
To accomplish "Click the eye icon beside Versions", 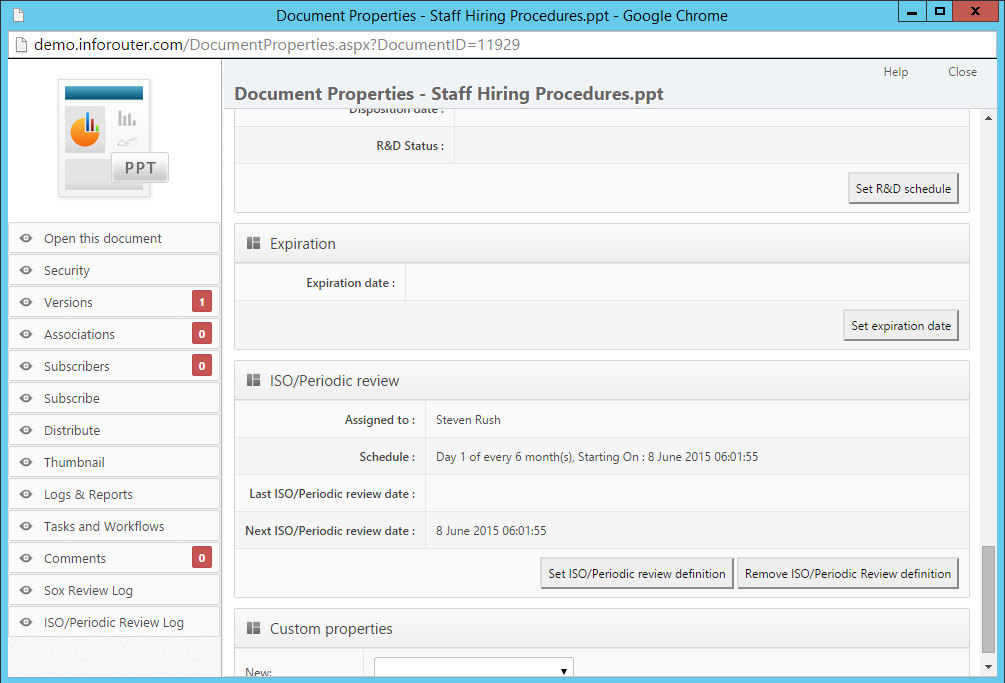I will (26, 302).
